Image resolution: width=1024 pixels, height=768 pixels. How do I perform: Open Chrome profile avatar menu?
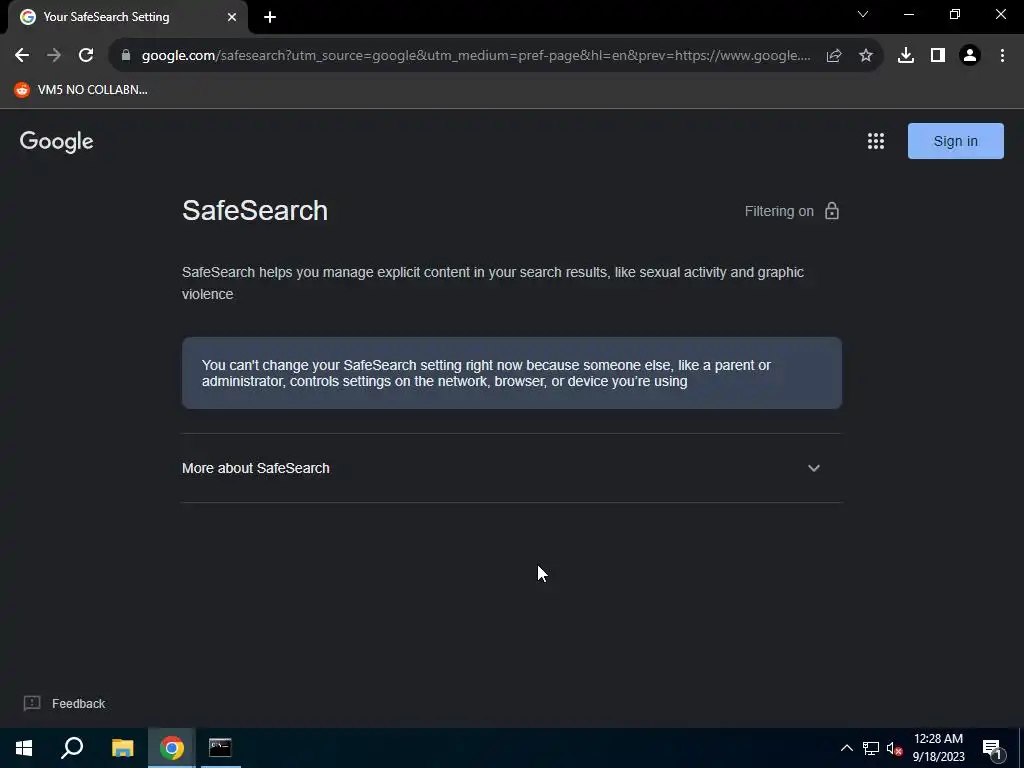pos(970,56)
